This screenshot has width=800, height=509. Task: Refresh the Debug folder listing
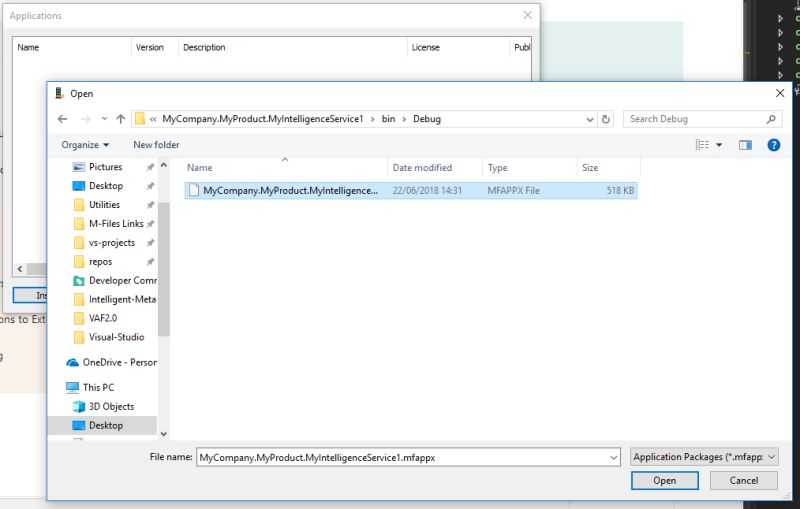pyautogui.click(x=606, y=119)
